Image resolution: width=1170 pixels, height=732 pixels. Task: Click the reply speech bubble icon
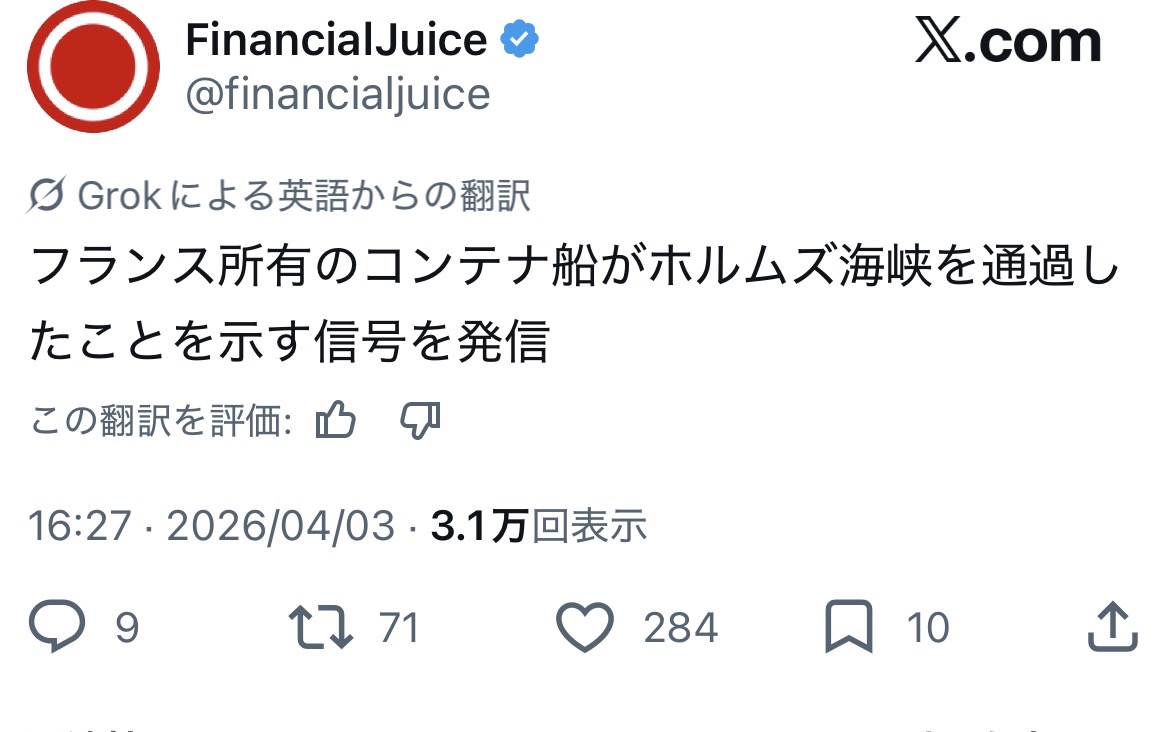click(x=62, y=627)
